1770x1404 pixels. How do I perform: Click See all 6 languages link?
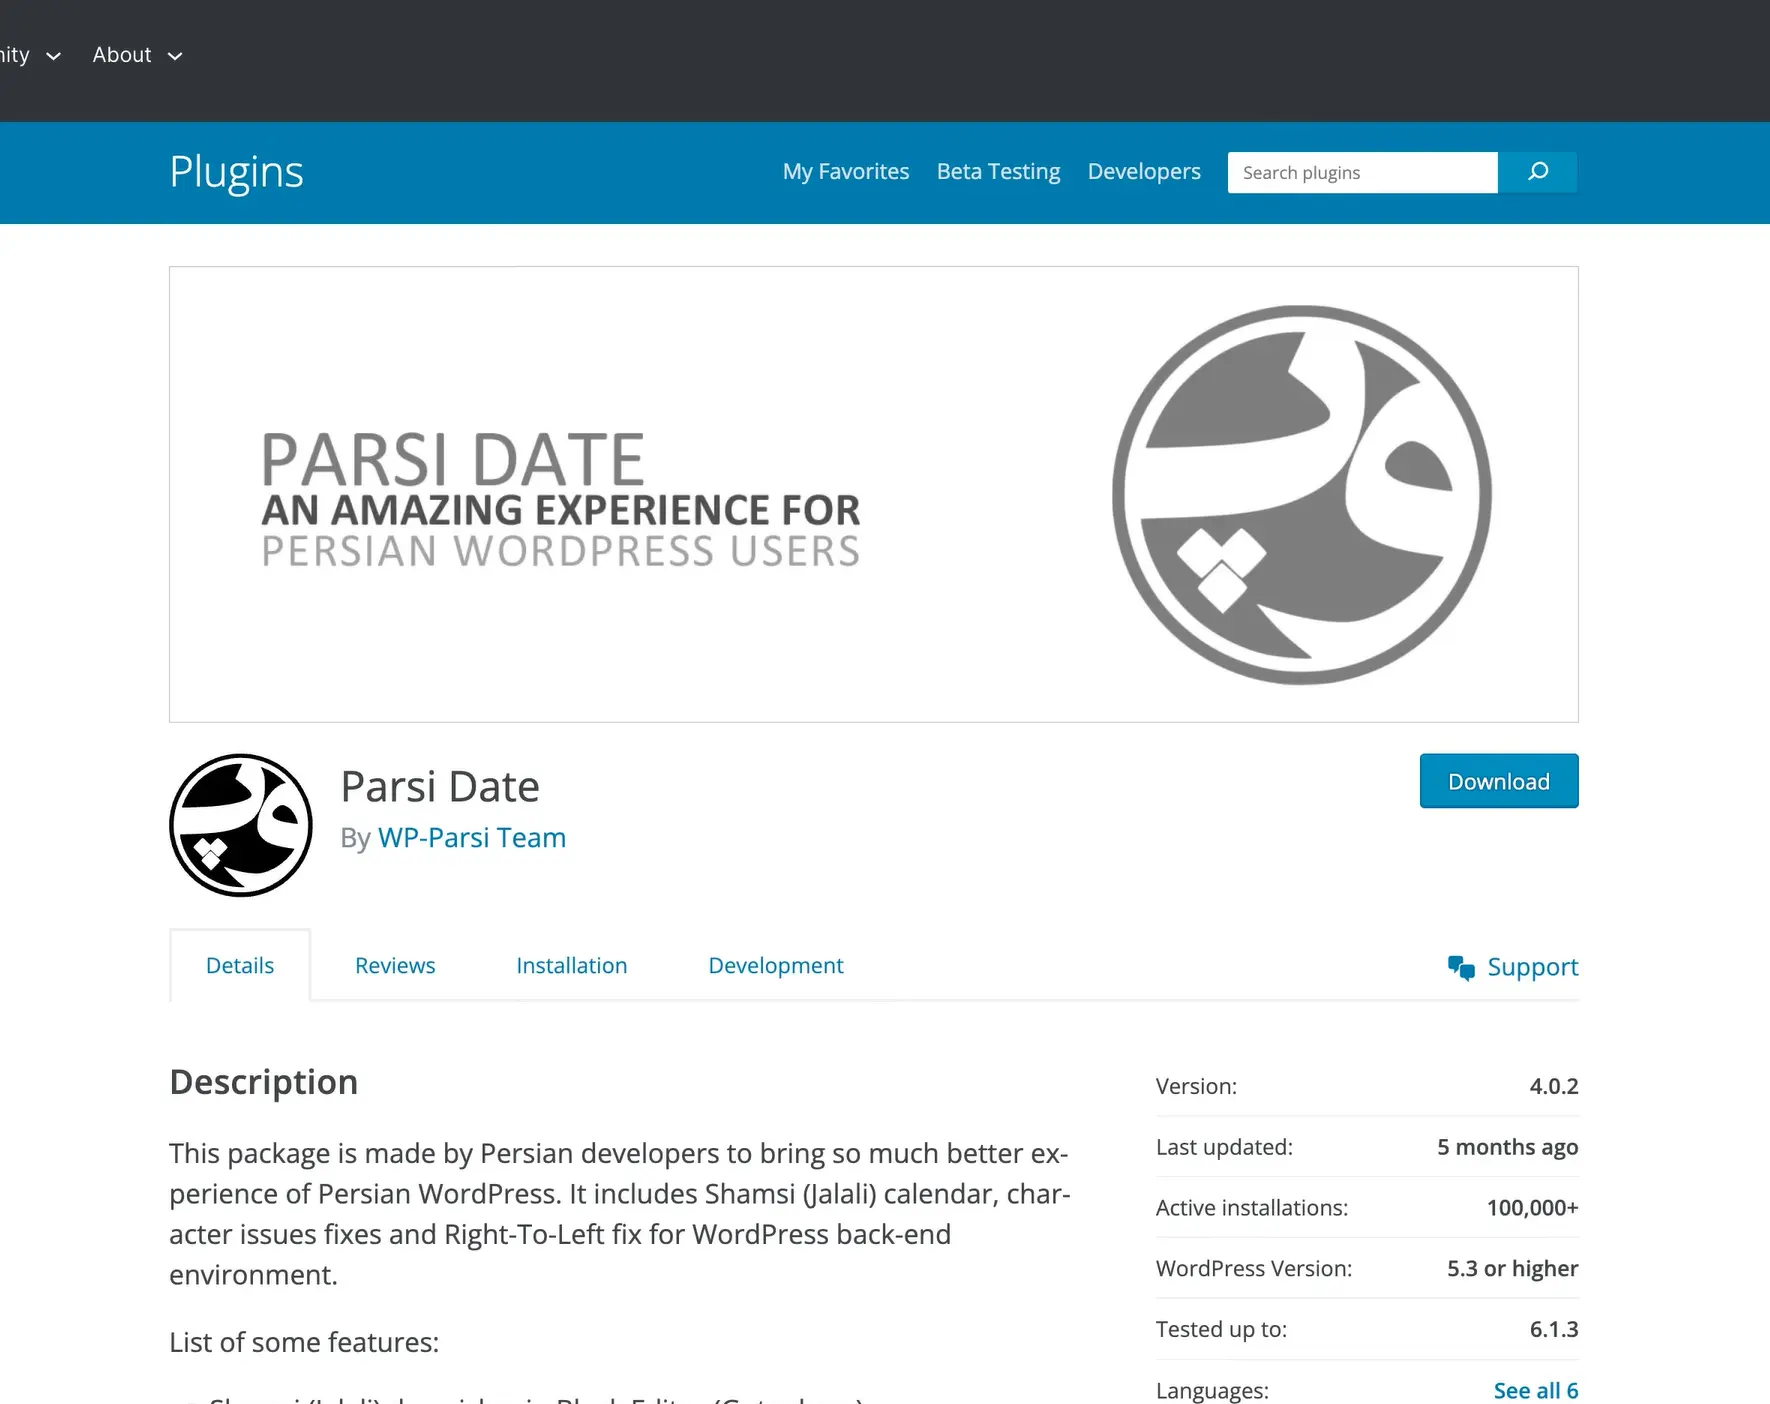click(1535, 1390)
